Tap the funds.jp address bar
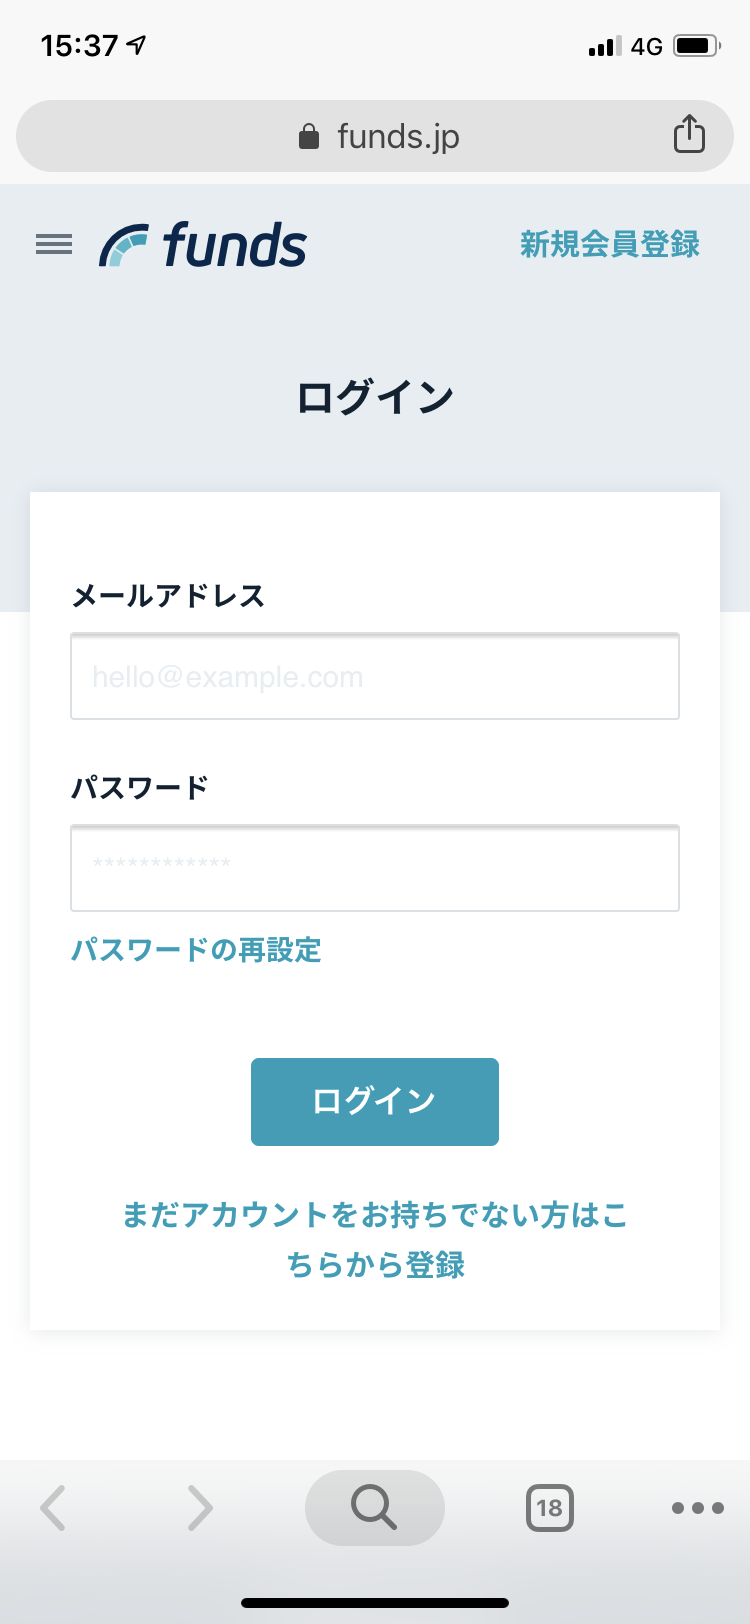The height and width of the screenshot is (1624, 750). [398, 136]
